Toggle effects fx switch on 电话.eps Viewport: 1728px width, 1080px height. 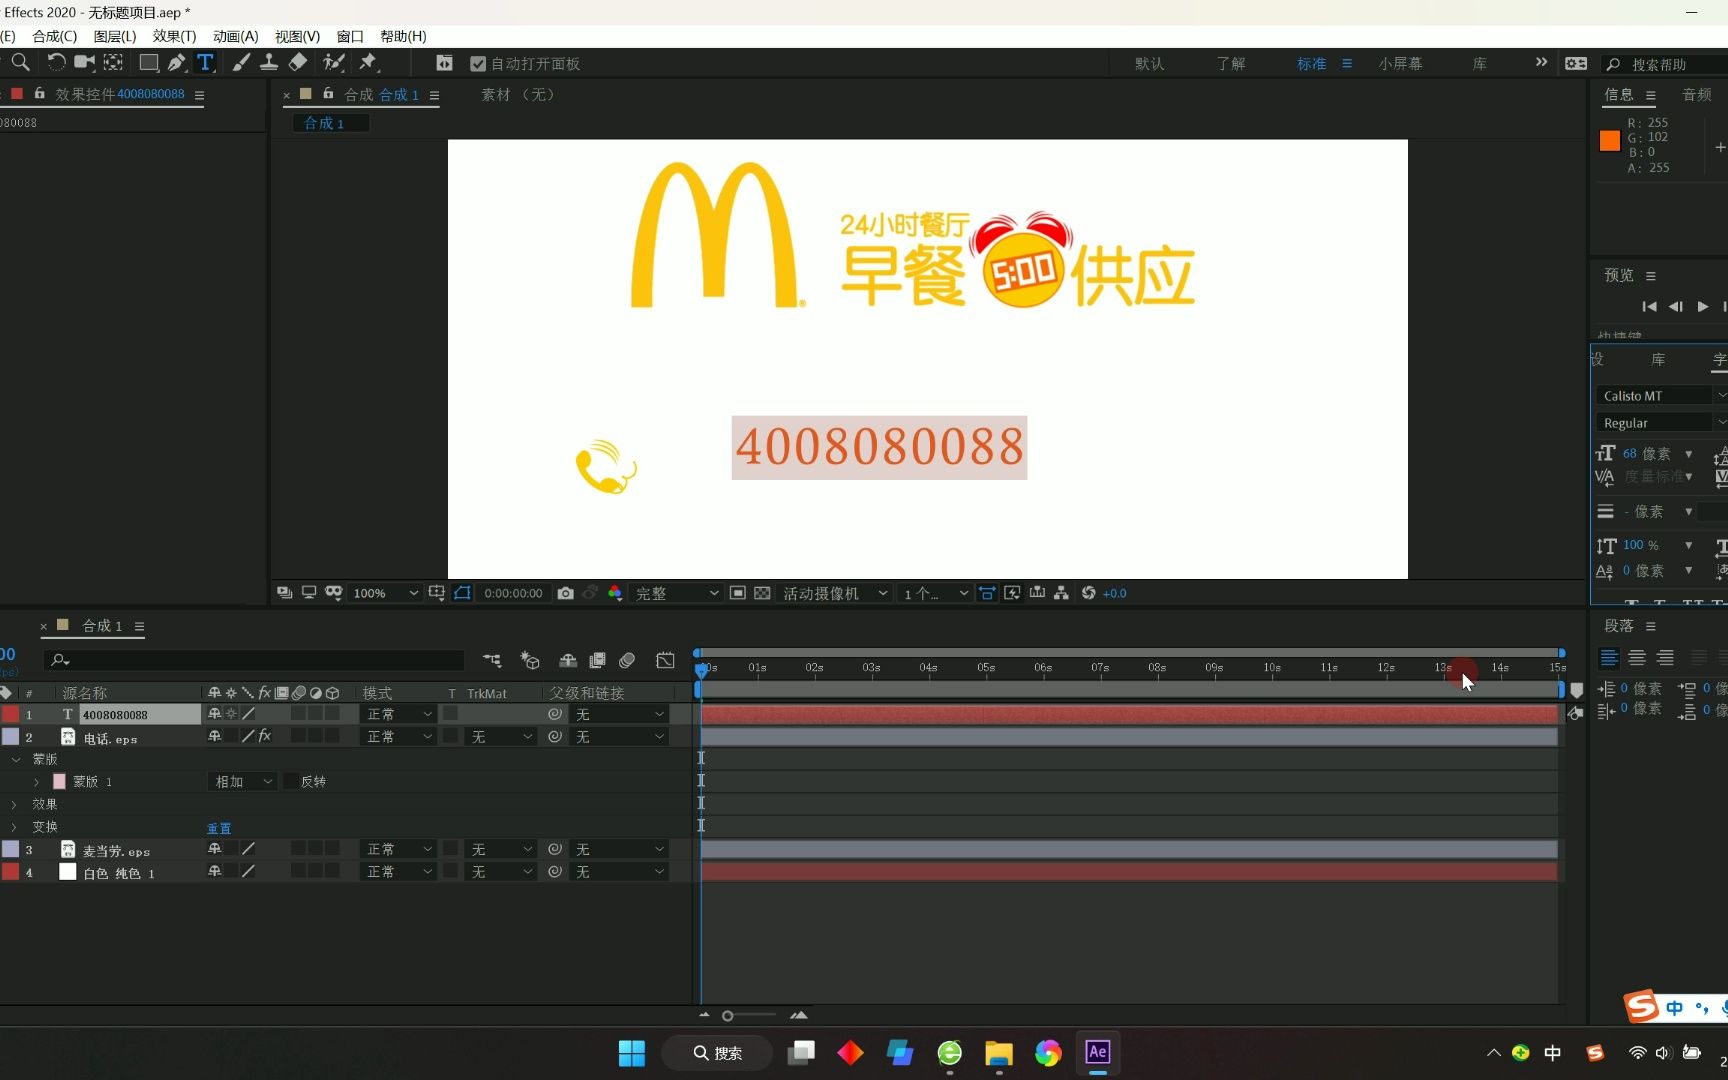click(x=265, y=736)
